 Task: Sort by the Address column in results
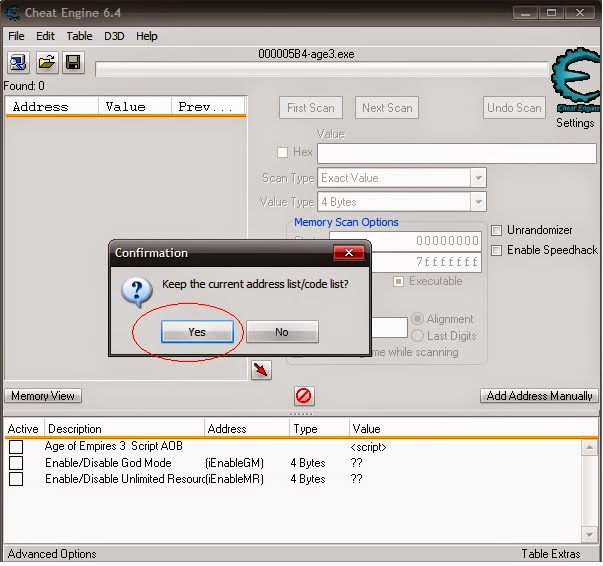[x=52, y=107]
